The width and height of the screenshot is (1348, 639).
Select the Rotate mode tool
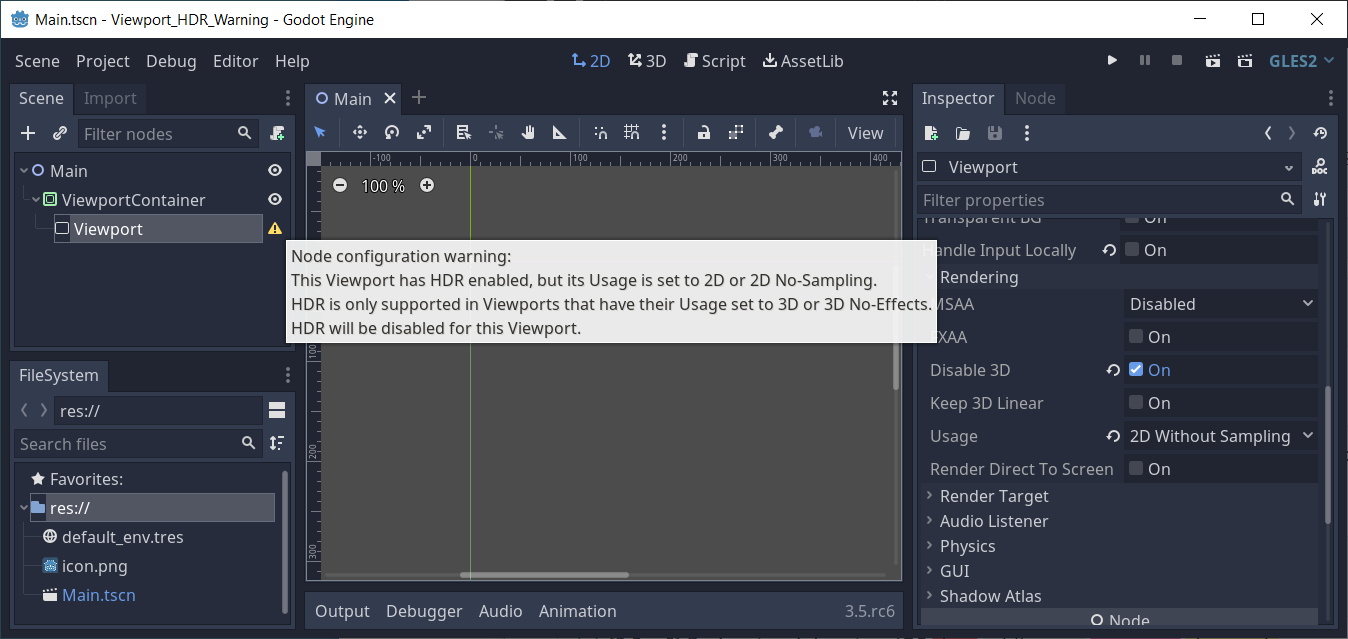[390, 132]
